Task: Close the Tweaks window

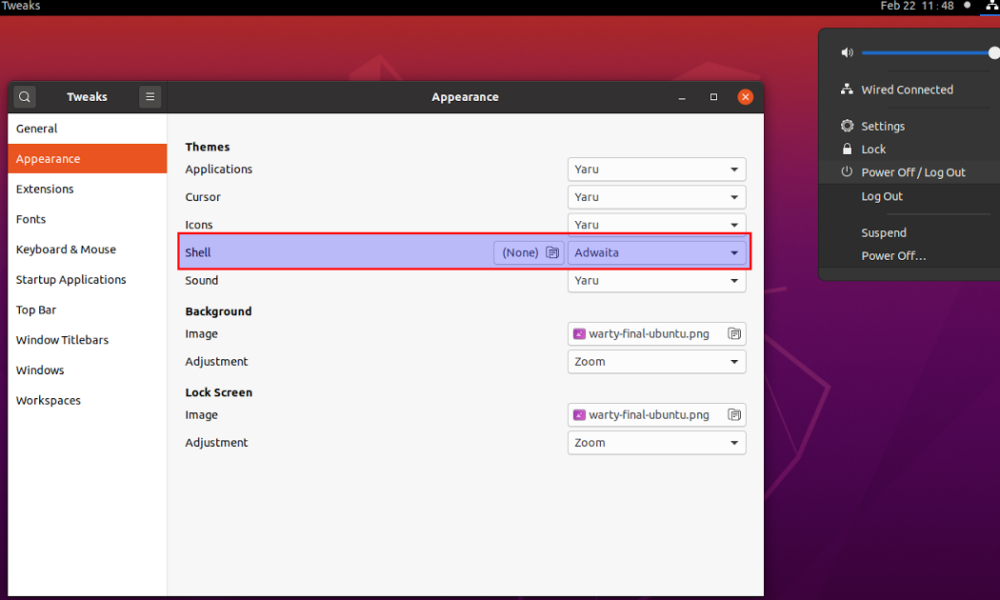Action: point(745,97)
